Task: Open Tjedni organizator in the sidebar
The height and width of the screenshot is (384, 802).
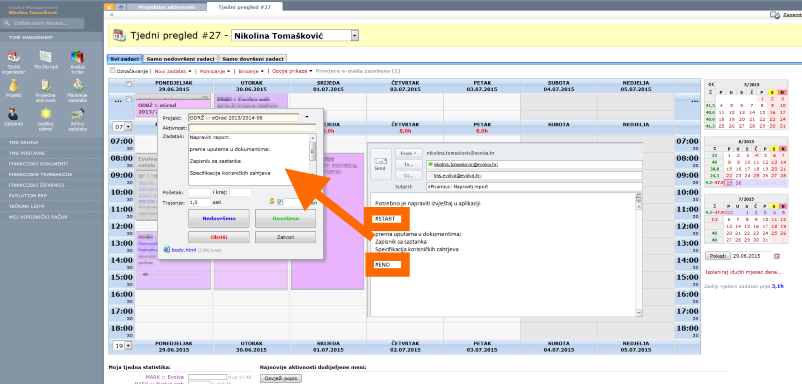Action: (13, 57)
